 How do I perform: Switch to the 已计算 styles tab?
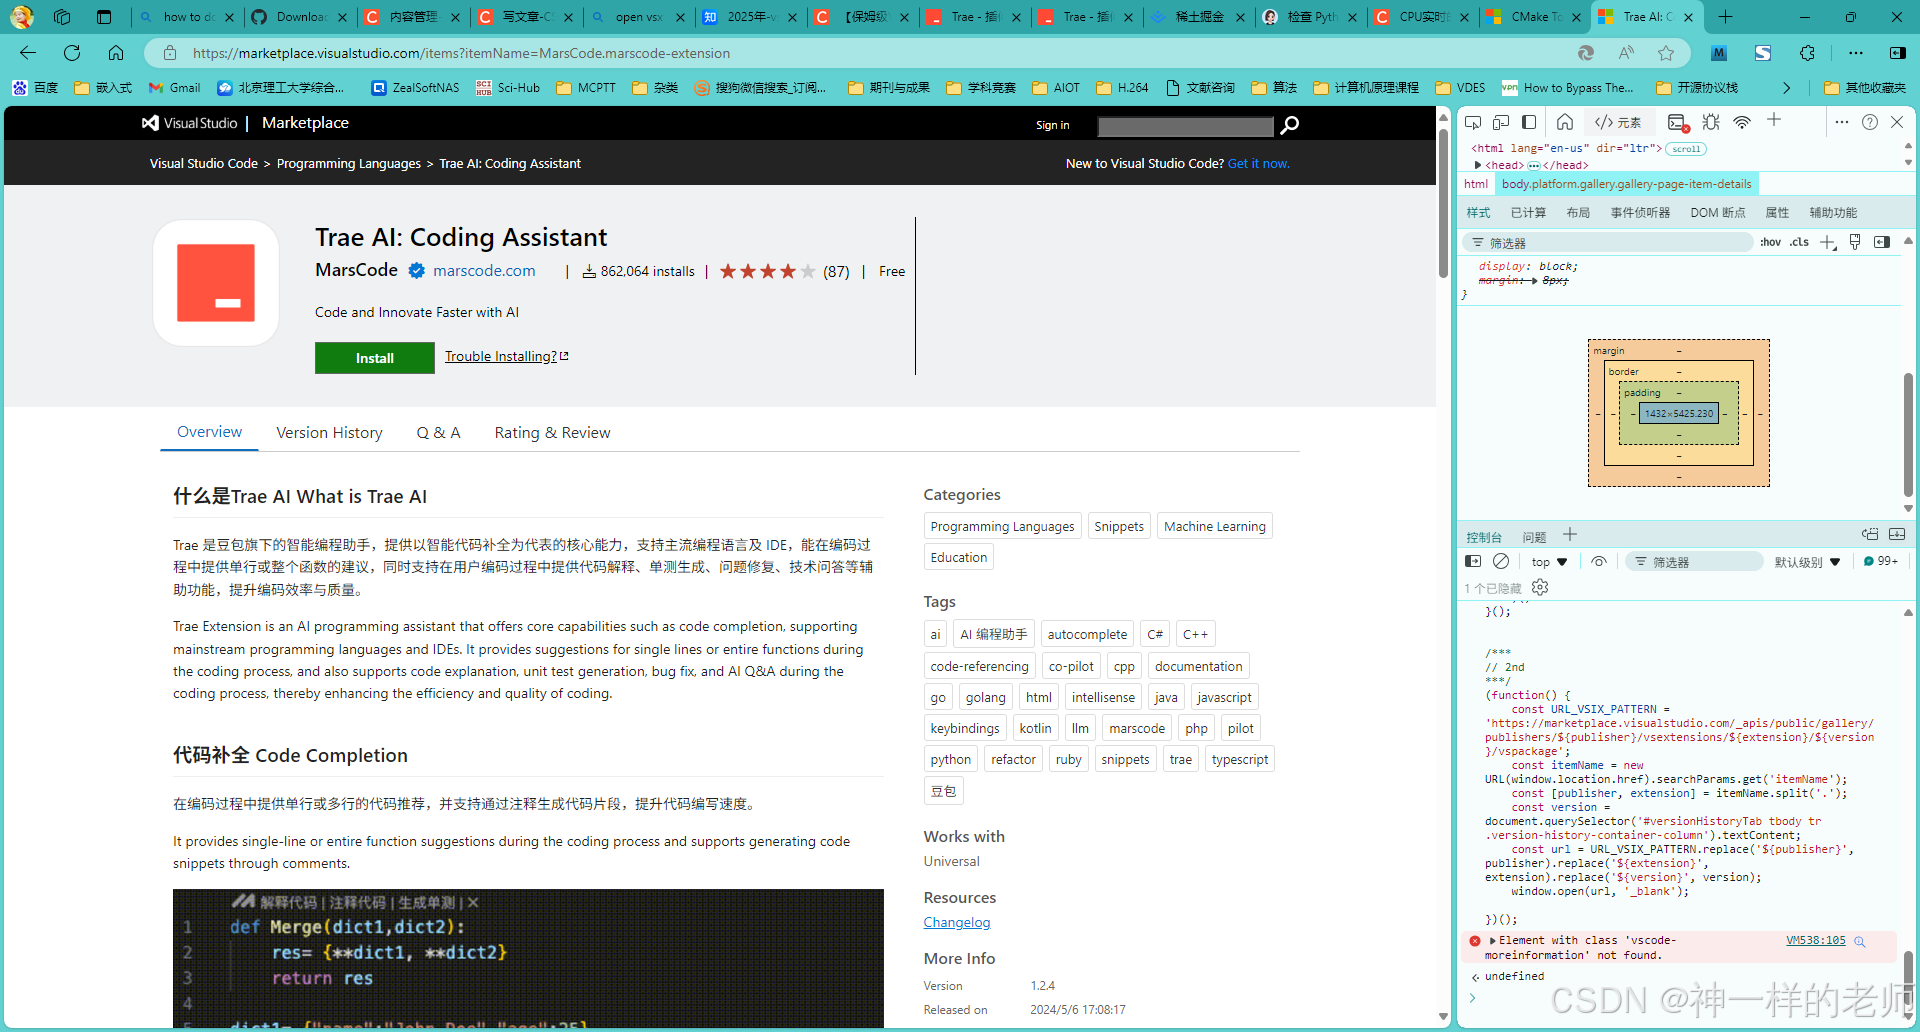coord(1528,213)
